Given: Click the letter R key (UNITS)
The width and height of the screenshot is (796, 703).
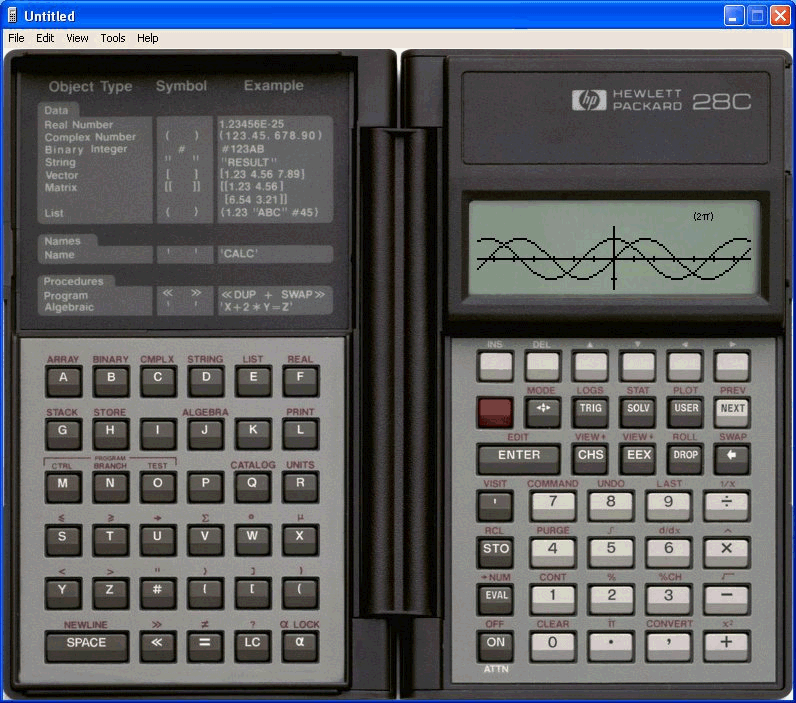Looking at the screenshot, I should pyautogui.click(x=300, y=487).
